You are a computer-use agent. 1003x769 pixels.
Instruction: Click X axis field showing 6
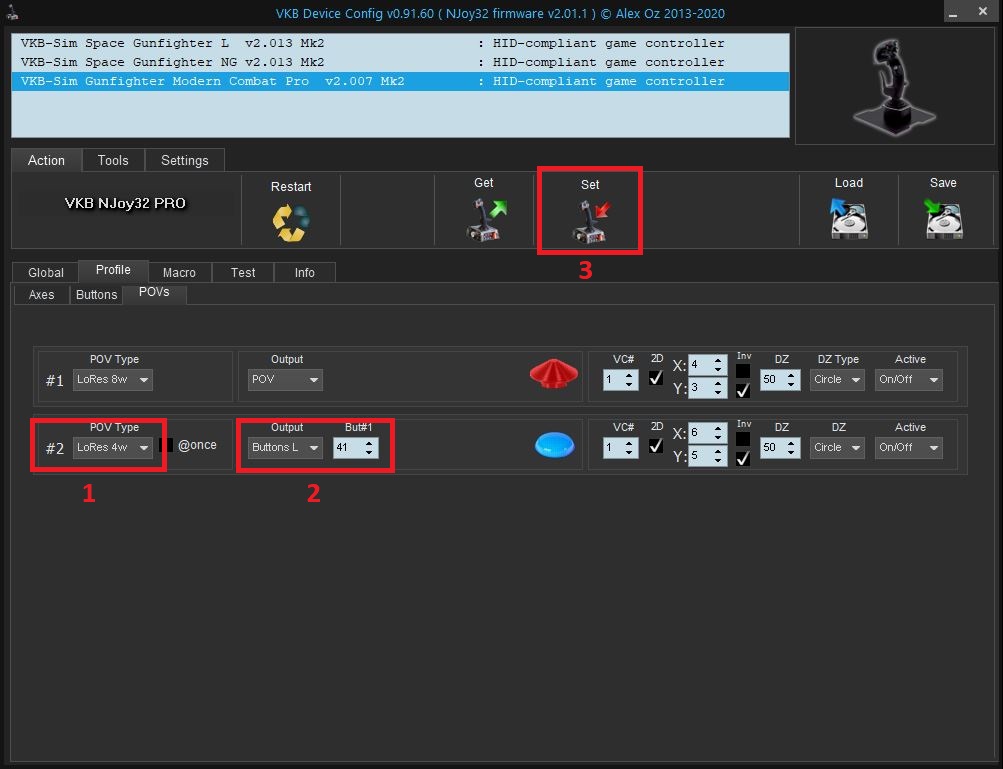pos(707,433)
